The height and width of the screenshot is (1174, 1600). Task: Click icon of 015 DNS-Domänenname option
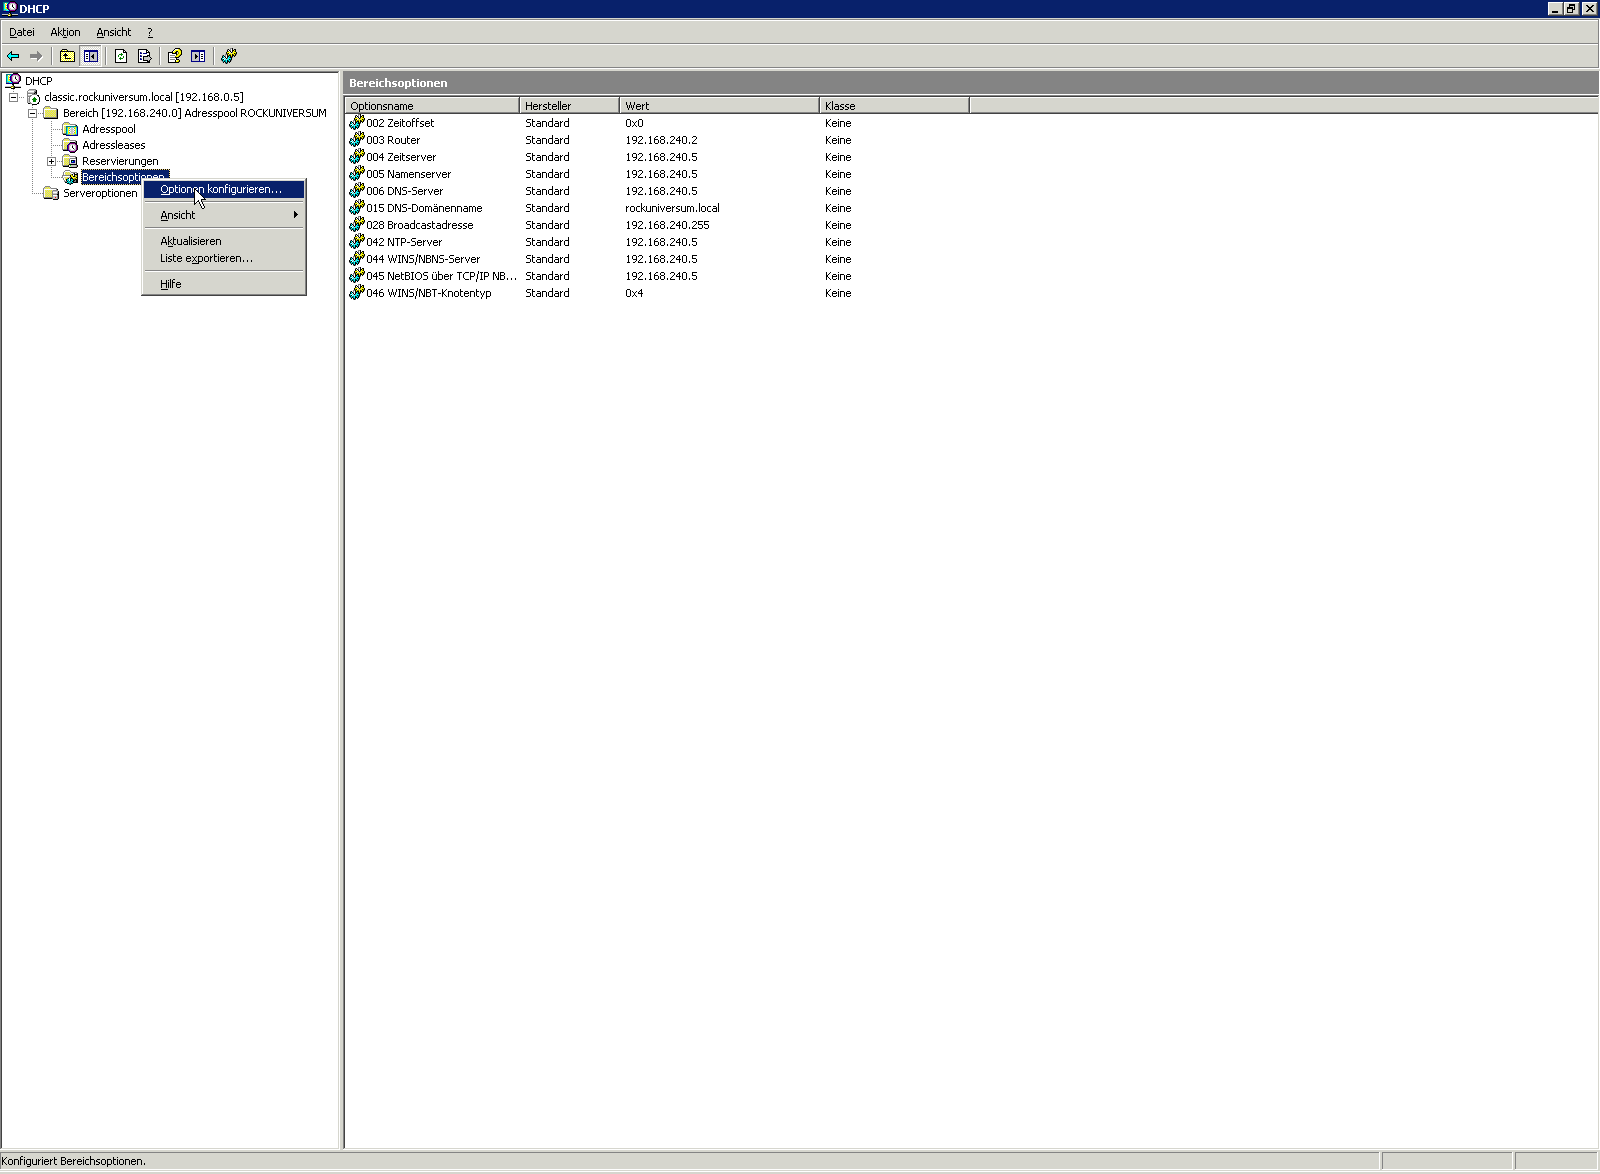coord(356,207)
